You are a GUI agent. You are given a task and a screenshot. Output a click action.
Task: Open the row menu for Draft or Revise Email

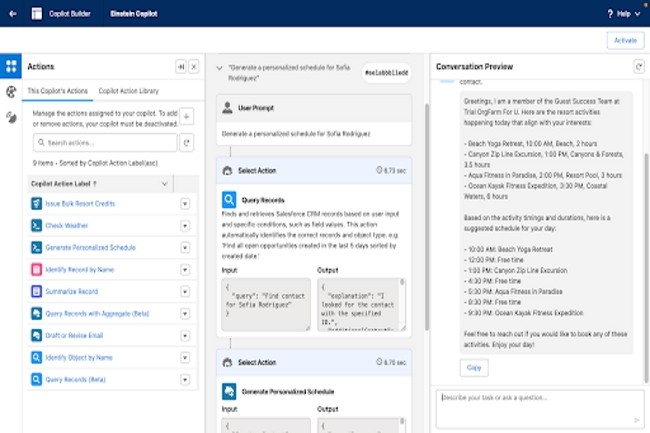(185, 336)
